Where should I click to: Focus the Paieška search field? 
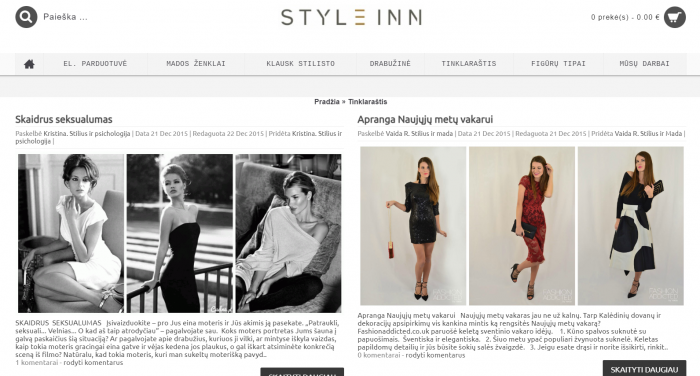[x=66, y=17]
